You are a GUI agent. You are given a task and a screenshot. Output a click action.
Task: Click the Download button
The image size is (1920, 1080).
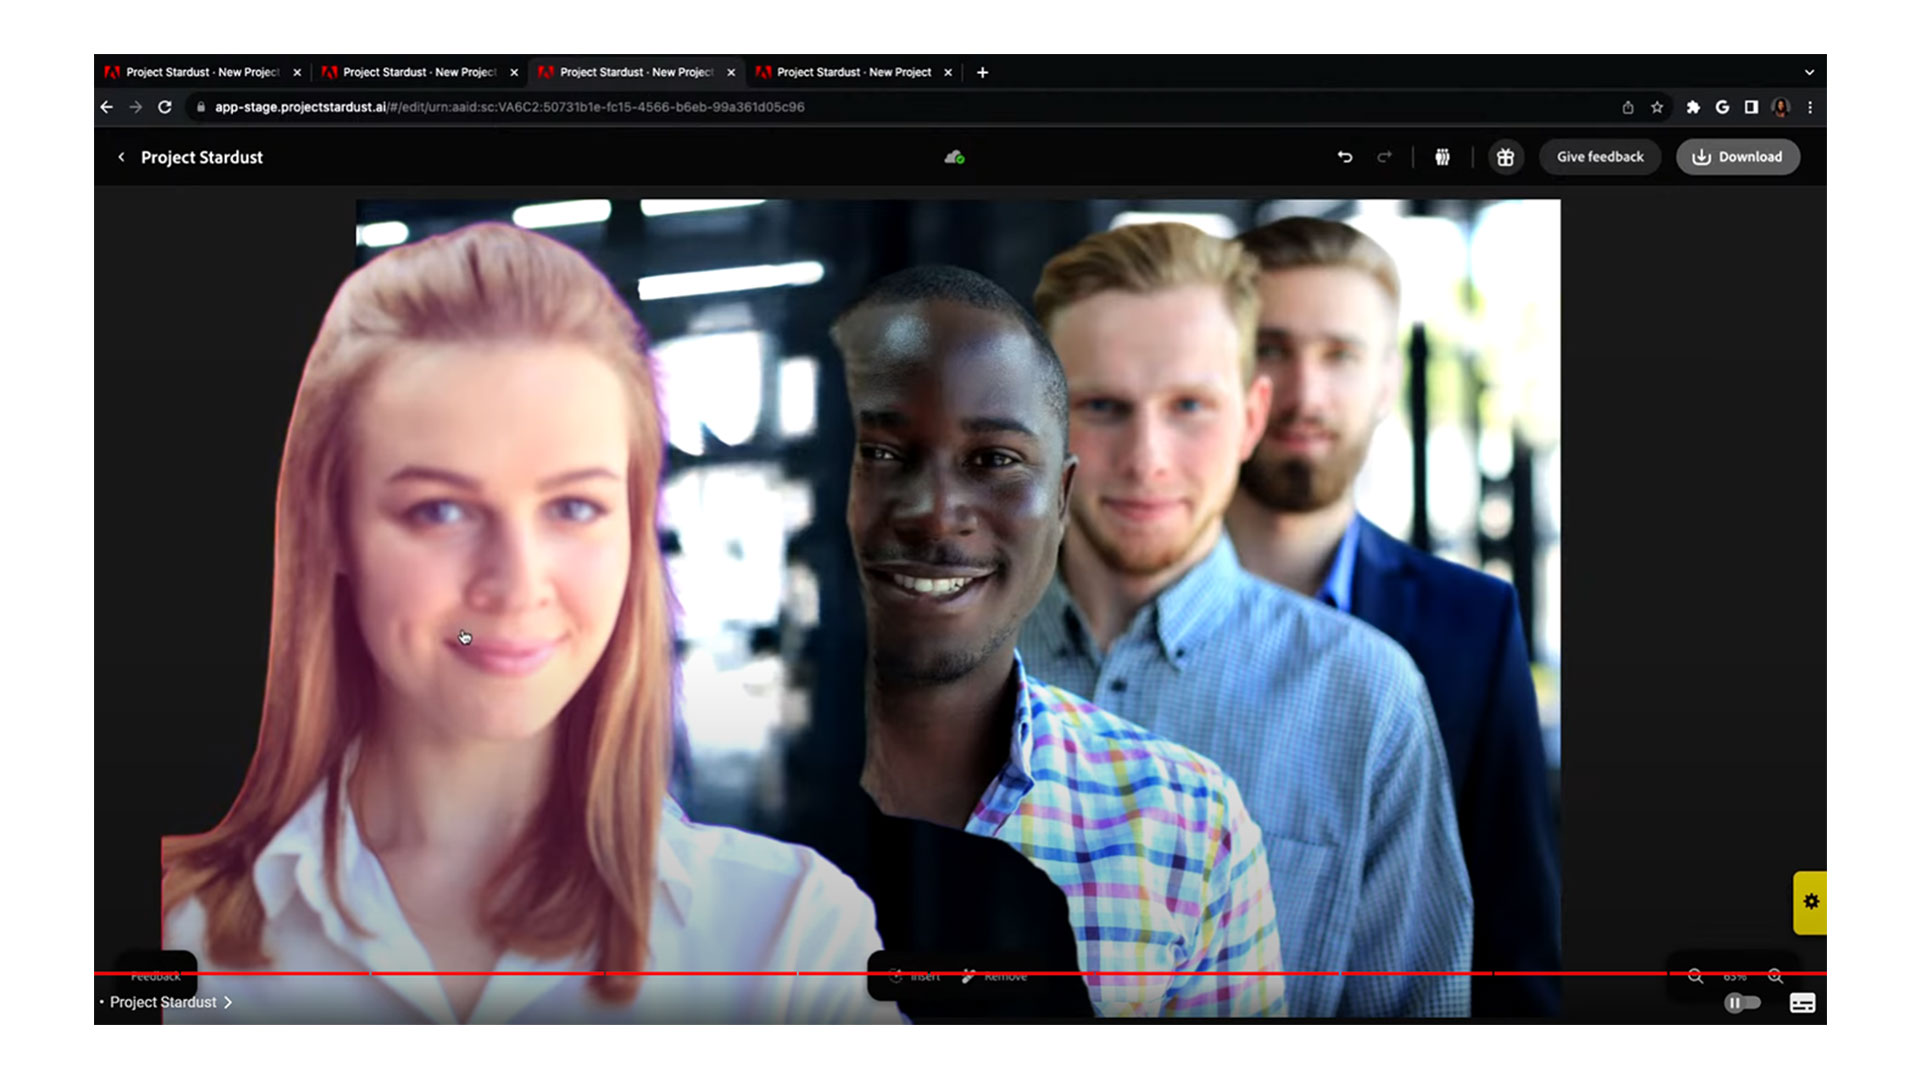tap(1737, 157)
